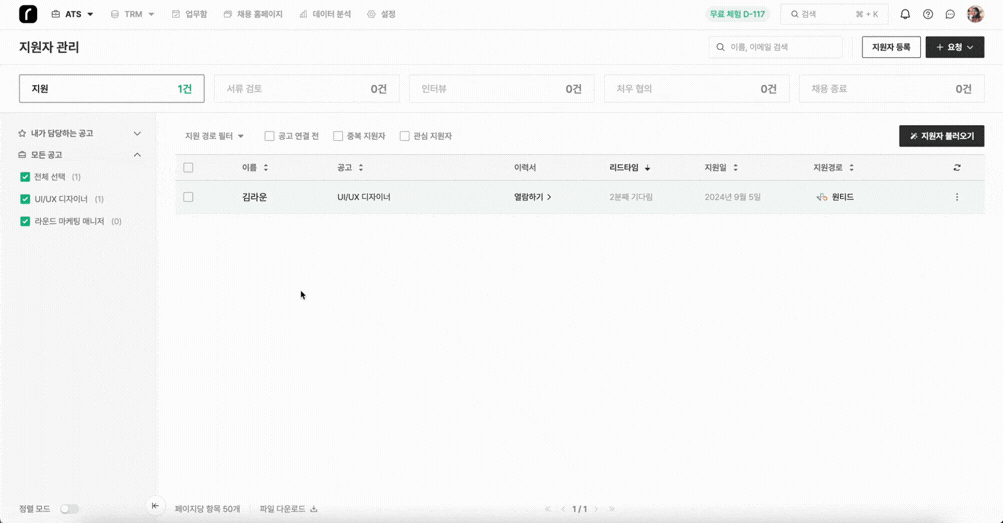This screenshot has width=1003, height=523.
Task: Select the 김라운 row checkbox
Action: click(x=188, y=197)
